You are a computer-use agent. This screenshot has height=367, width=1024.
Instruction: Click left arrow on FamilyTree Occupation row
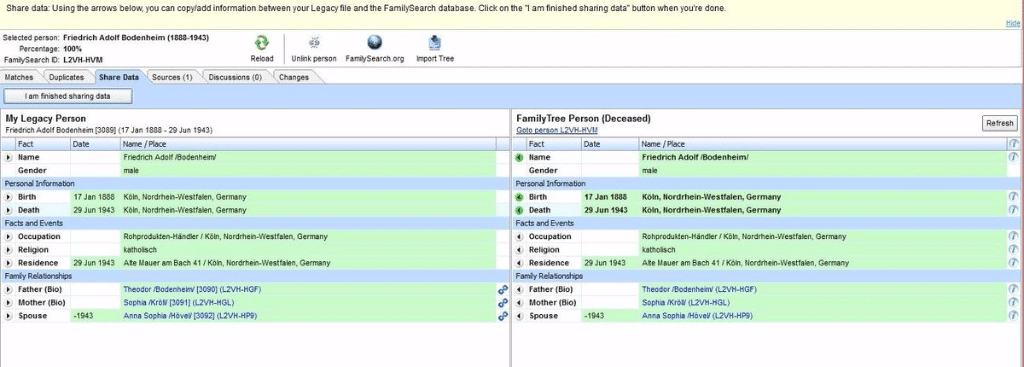519,236
